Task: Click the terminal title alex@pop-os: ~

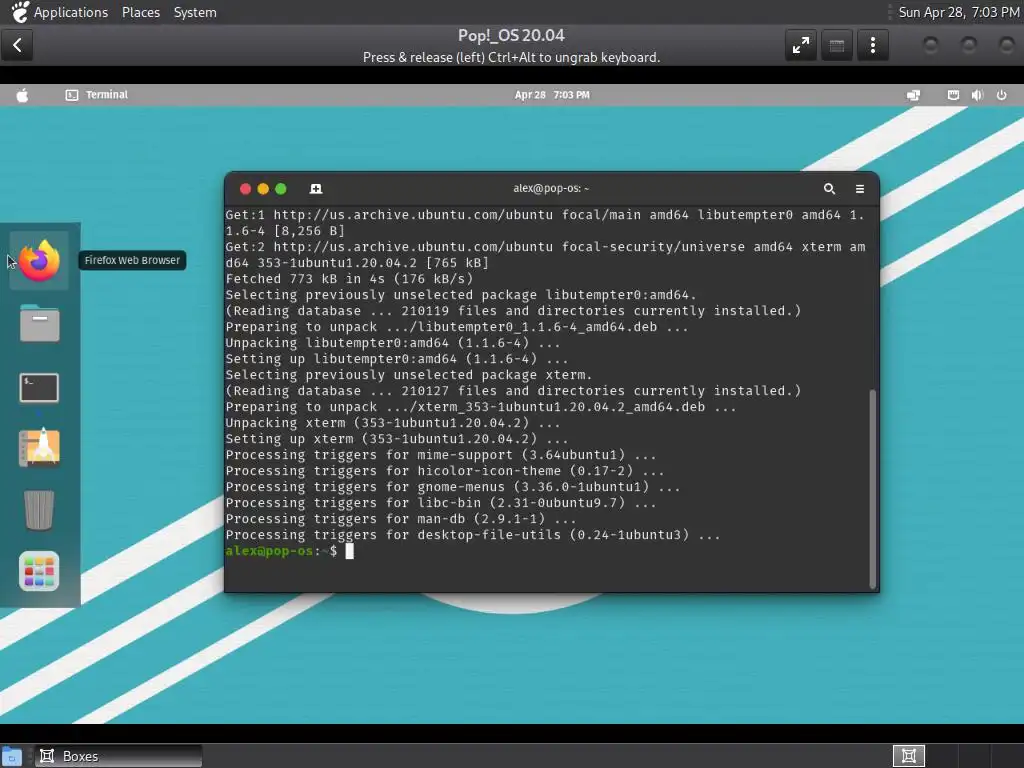Action: [551, 188]
